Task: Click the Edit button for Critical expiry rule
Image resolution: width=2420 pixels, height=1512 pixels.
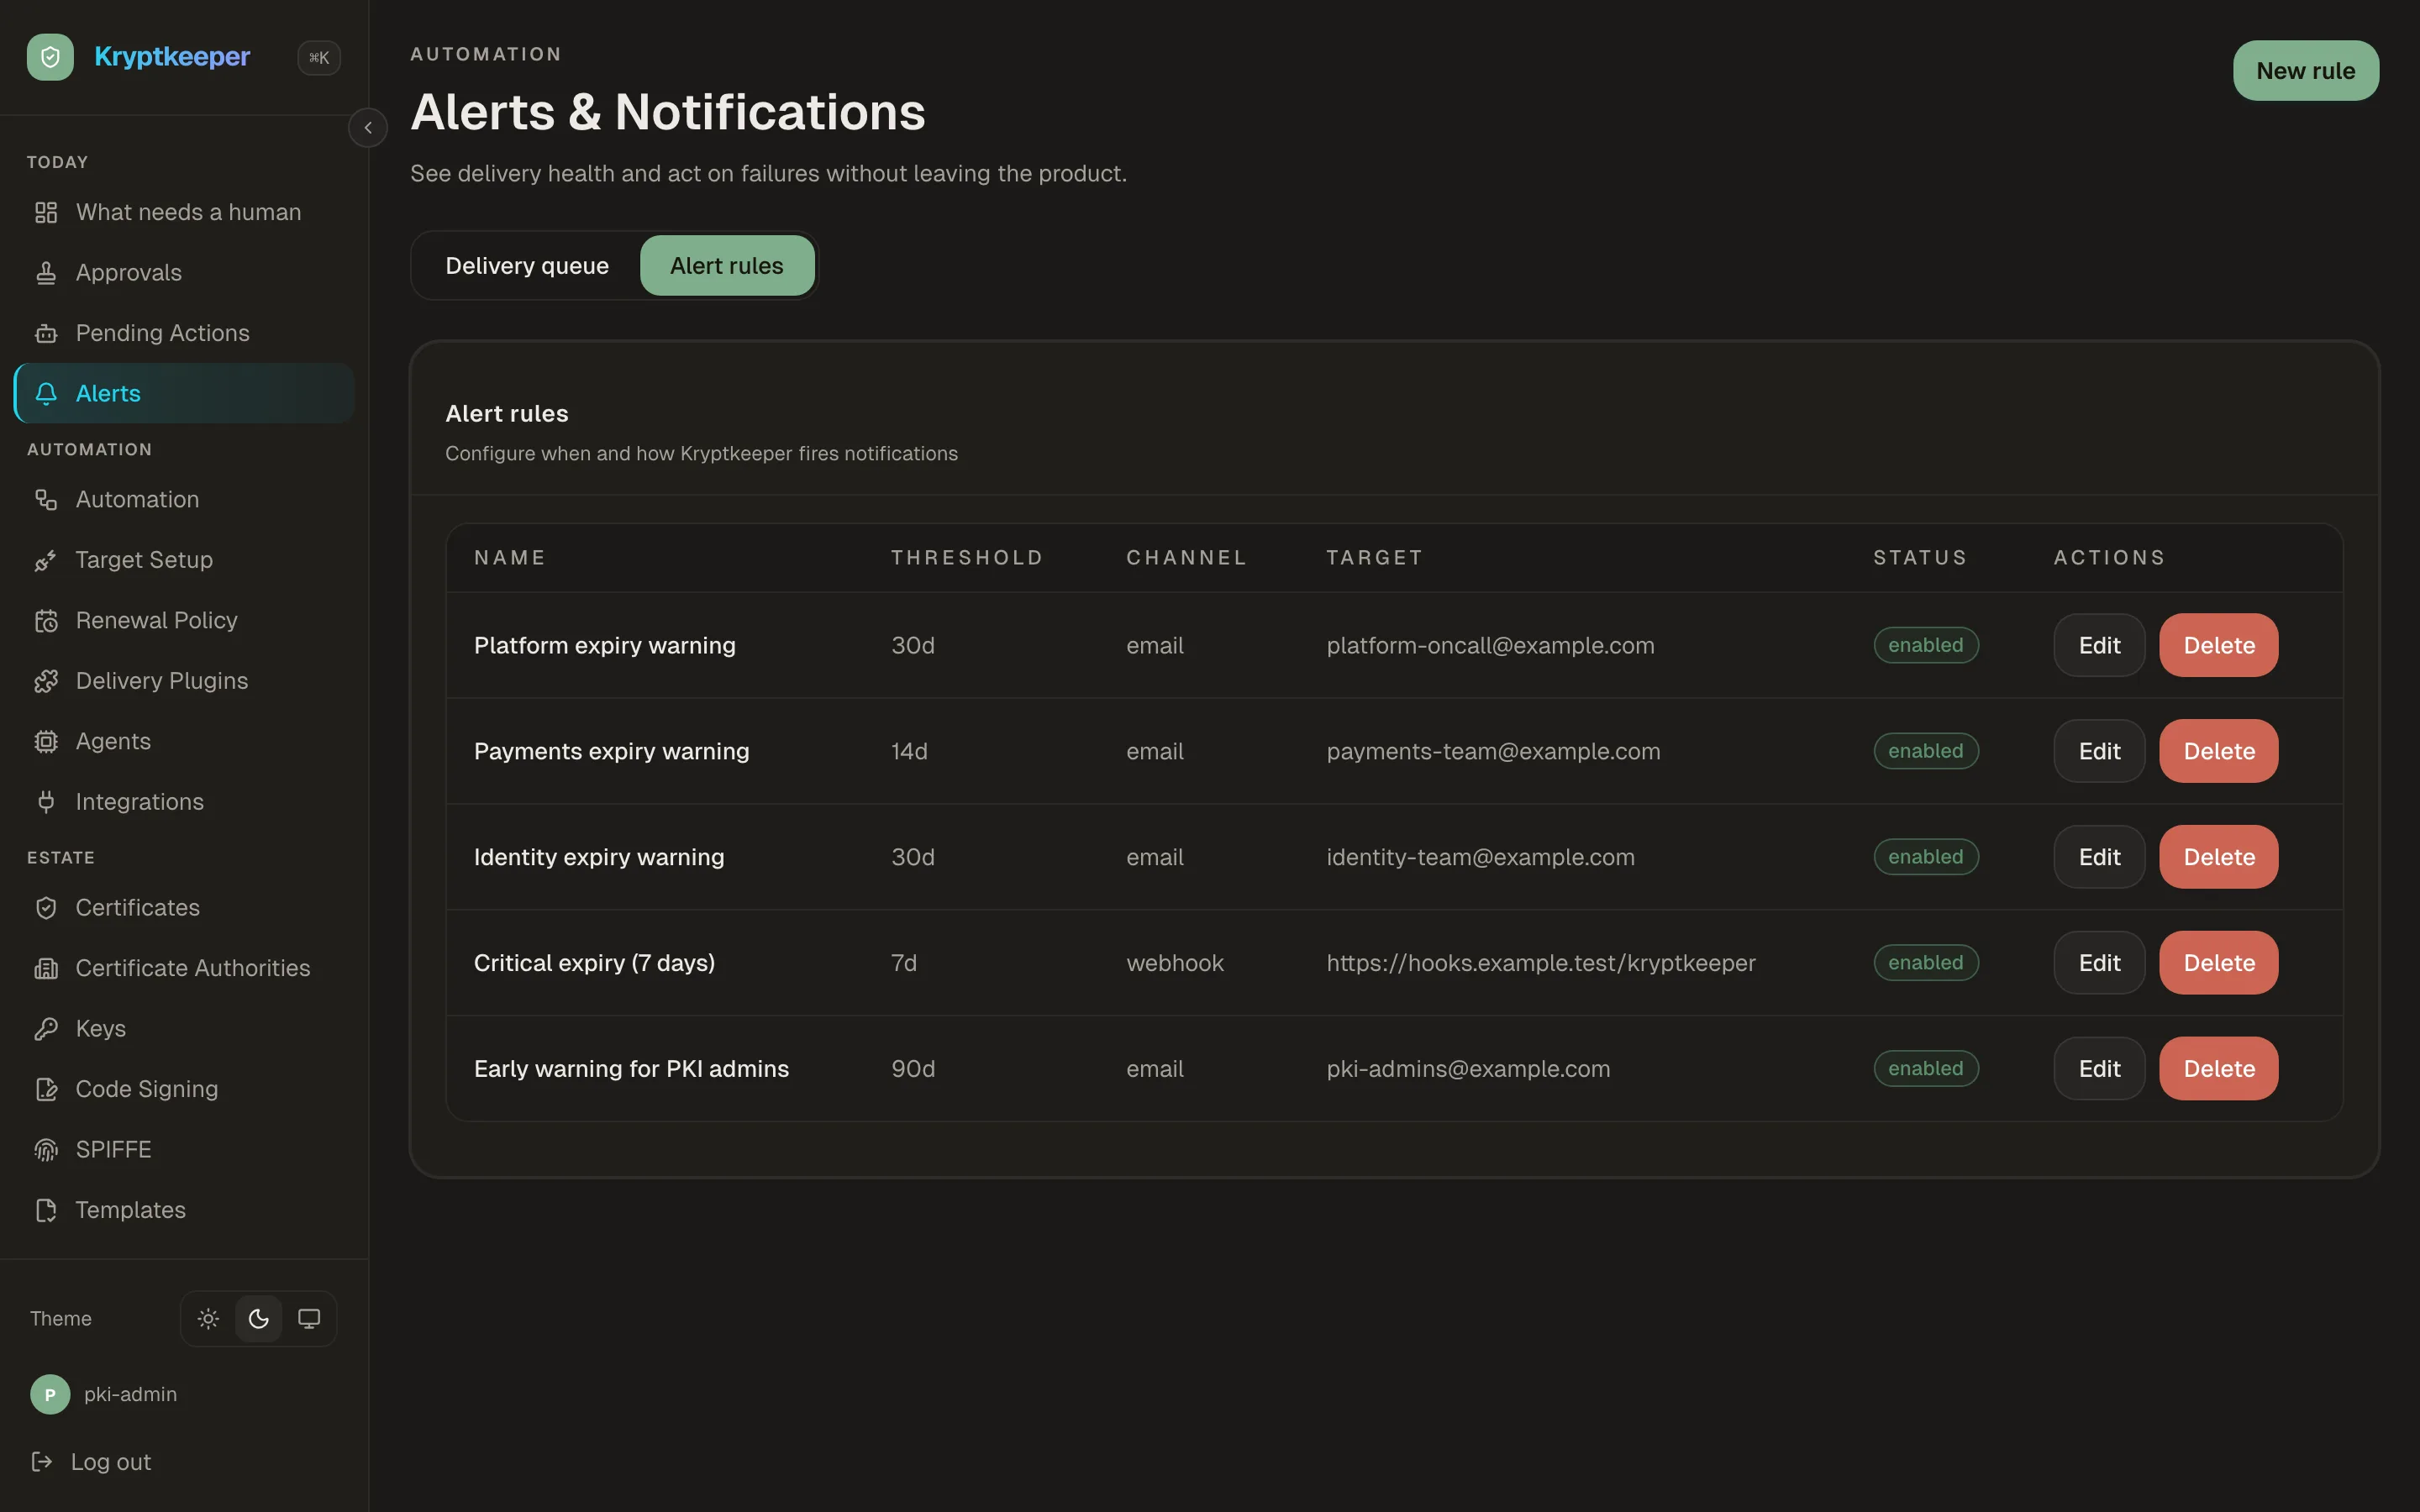Action: coord(2099,963)
